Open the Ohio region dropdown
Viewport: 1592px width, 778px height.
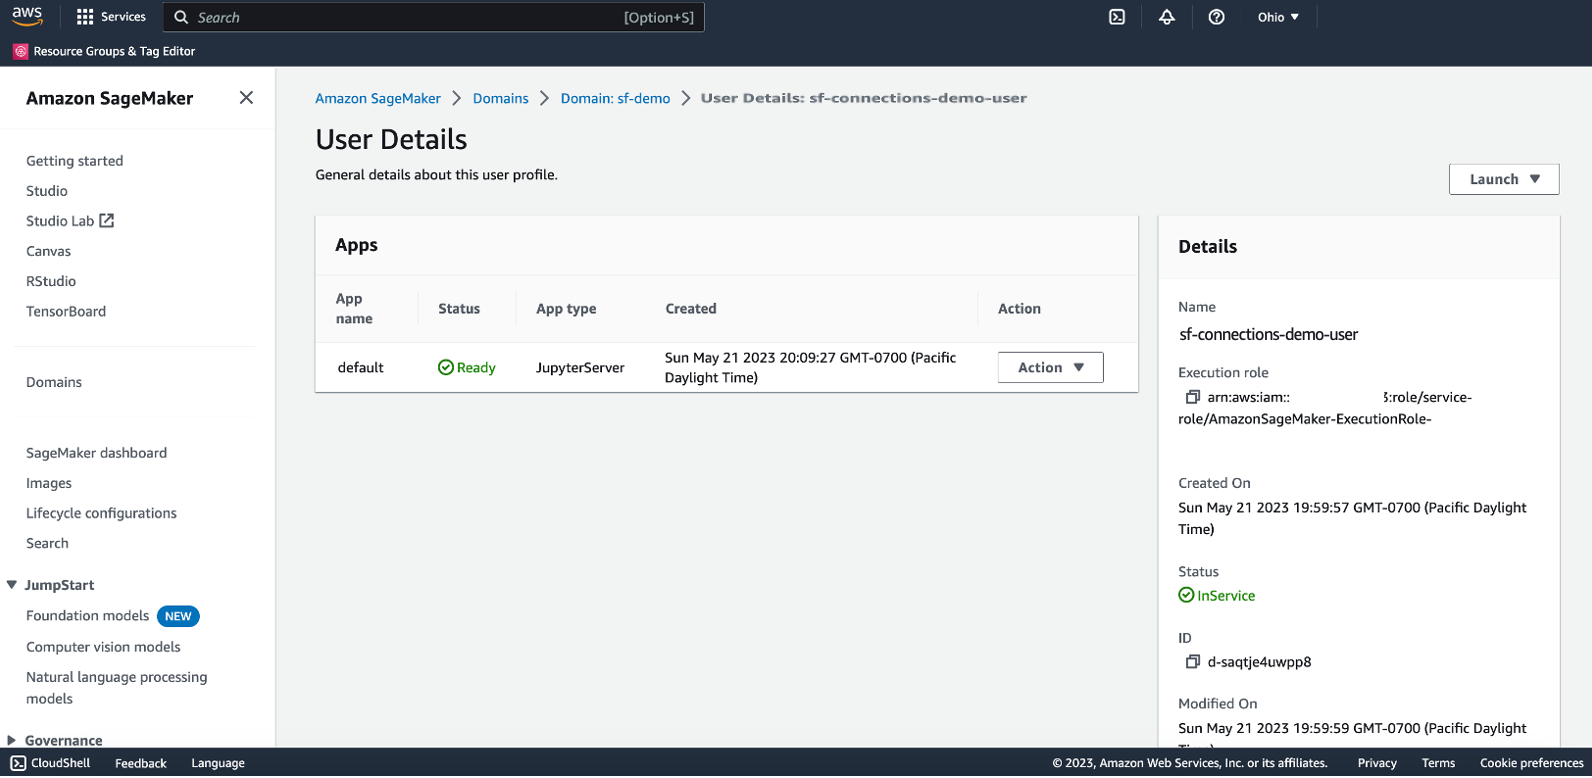[1278, 17]
